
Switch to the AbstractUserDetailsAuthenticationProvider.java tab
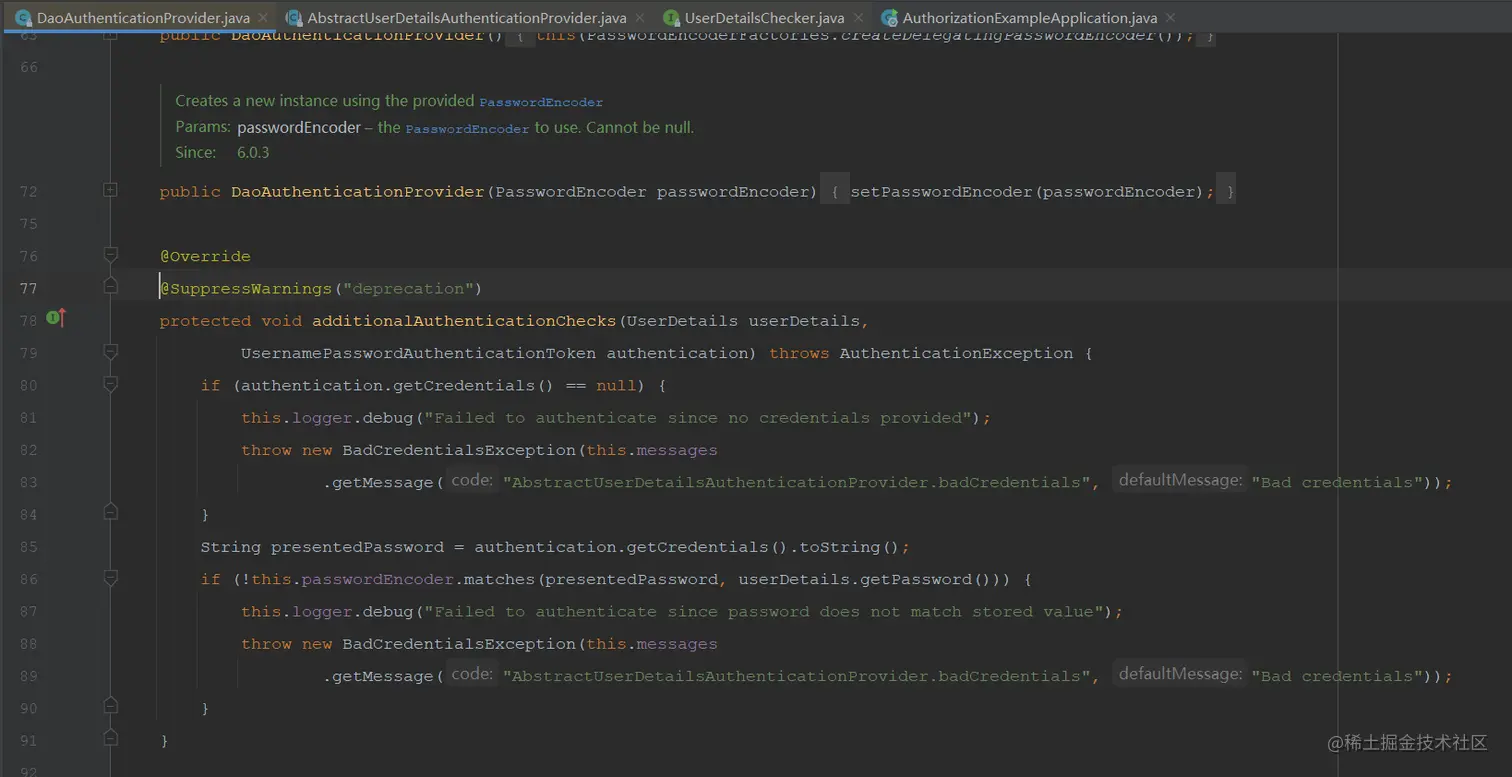pyautogui.click(x=466, y=18)
